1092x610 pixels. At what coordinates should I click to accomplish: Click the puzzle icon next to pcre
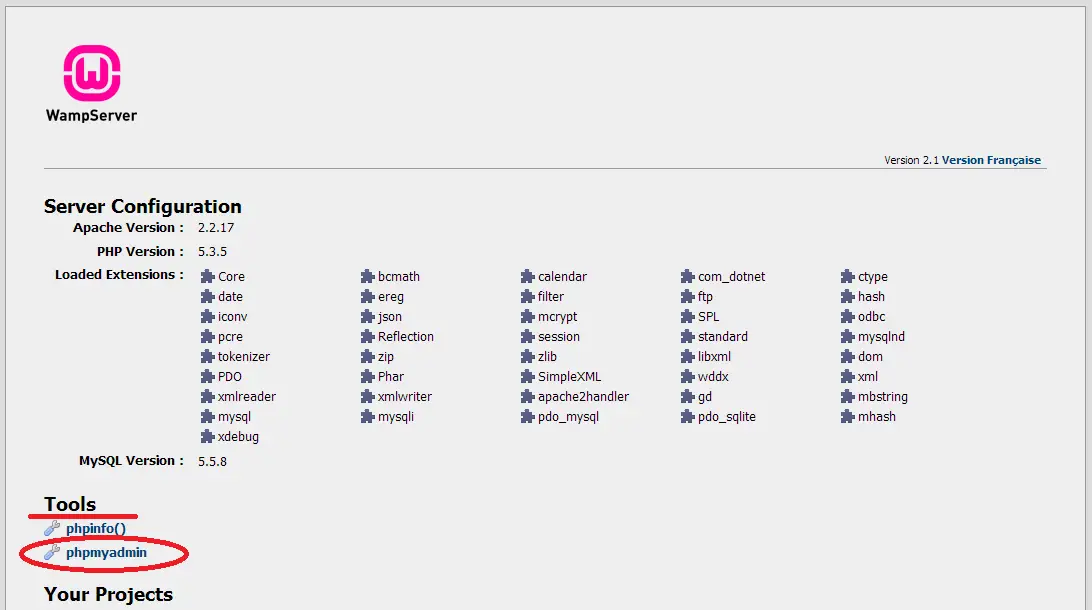click(x=208, y=337)
